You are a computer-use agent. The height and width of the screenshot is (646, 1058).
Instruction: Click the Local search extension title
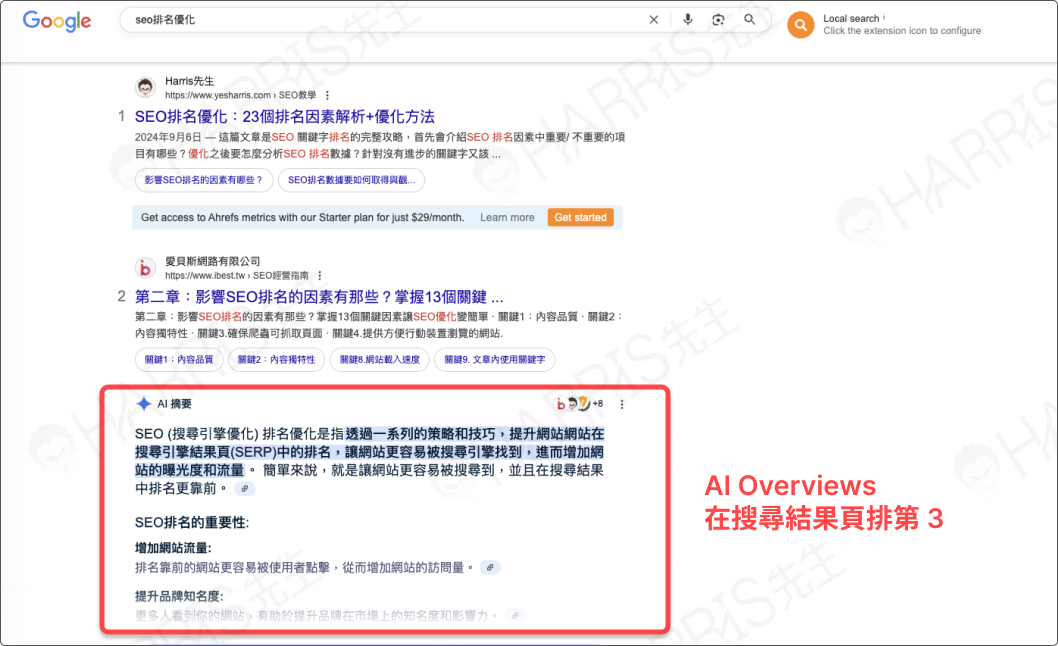(851, 18)
